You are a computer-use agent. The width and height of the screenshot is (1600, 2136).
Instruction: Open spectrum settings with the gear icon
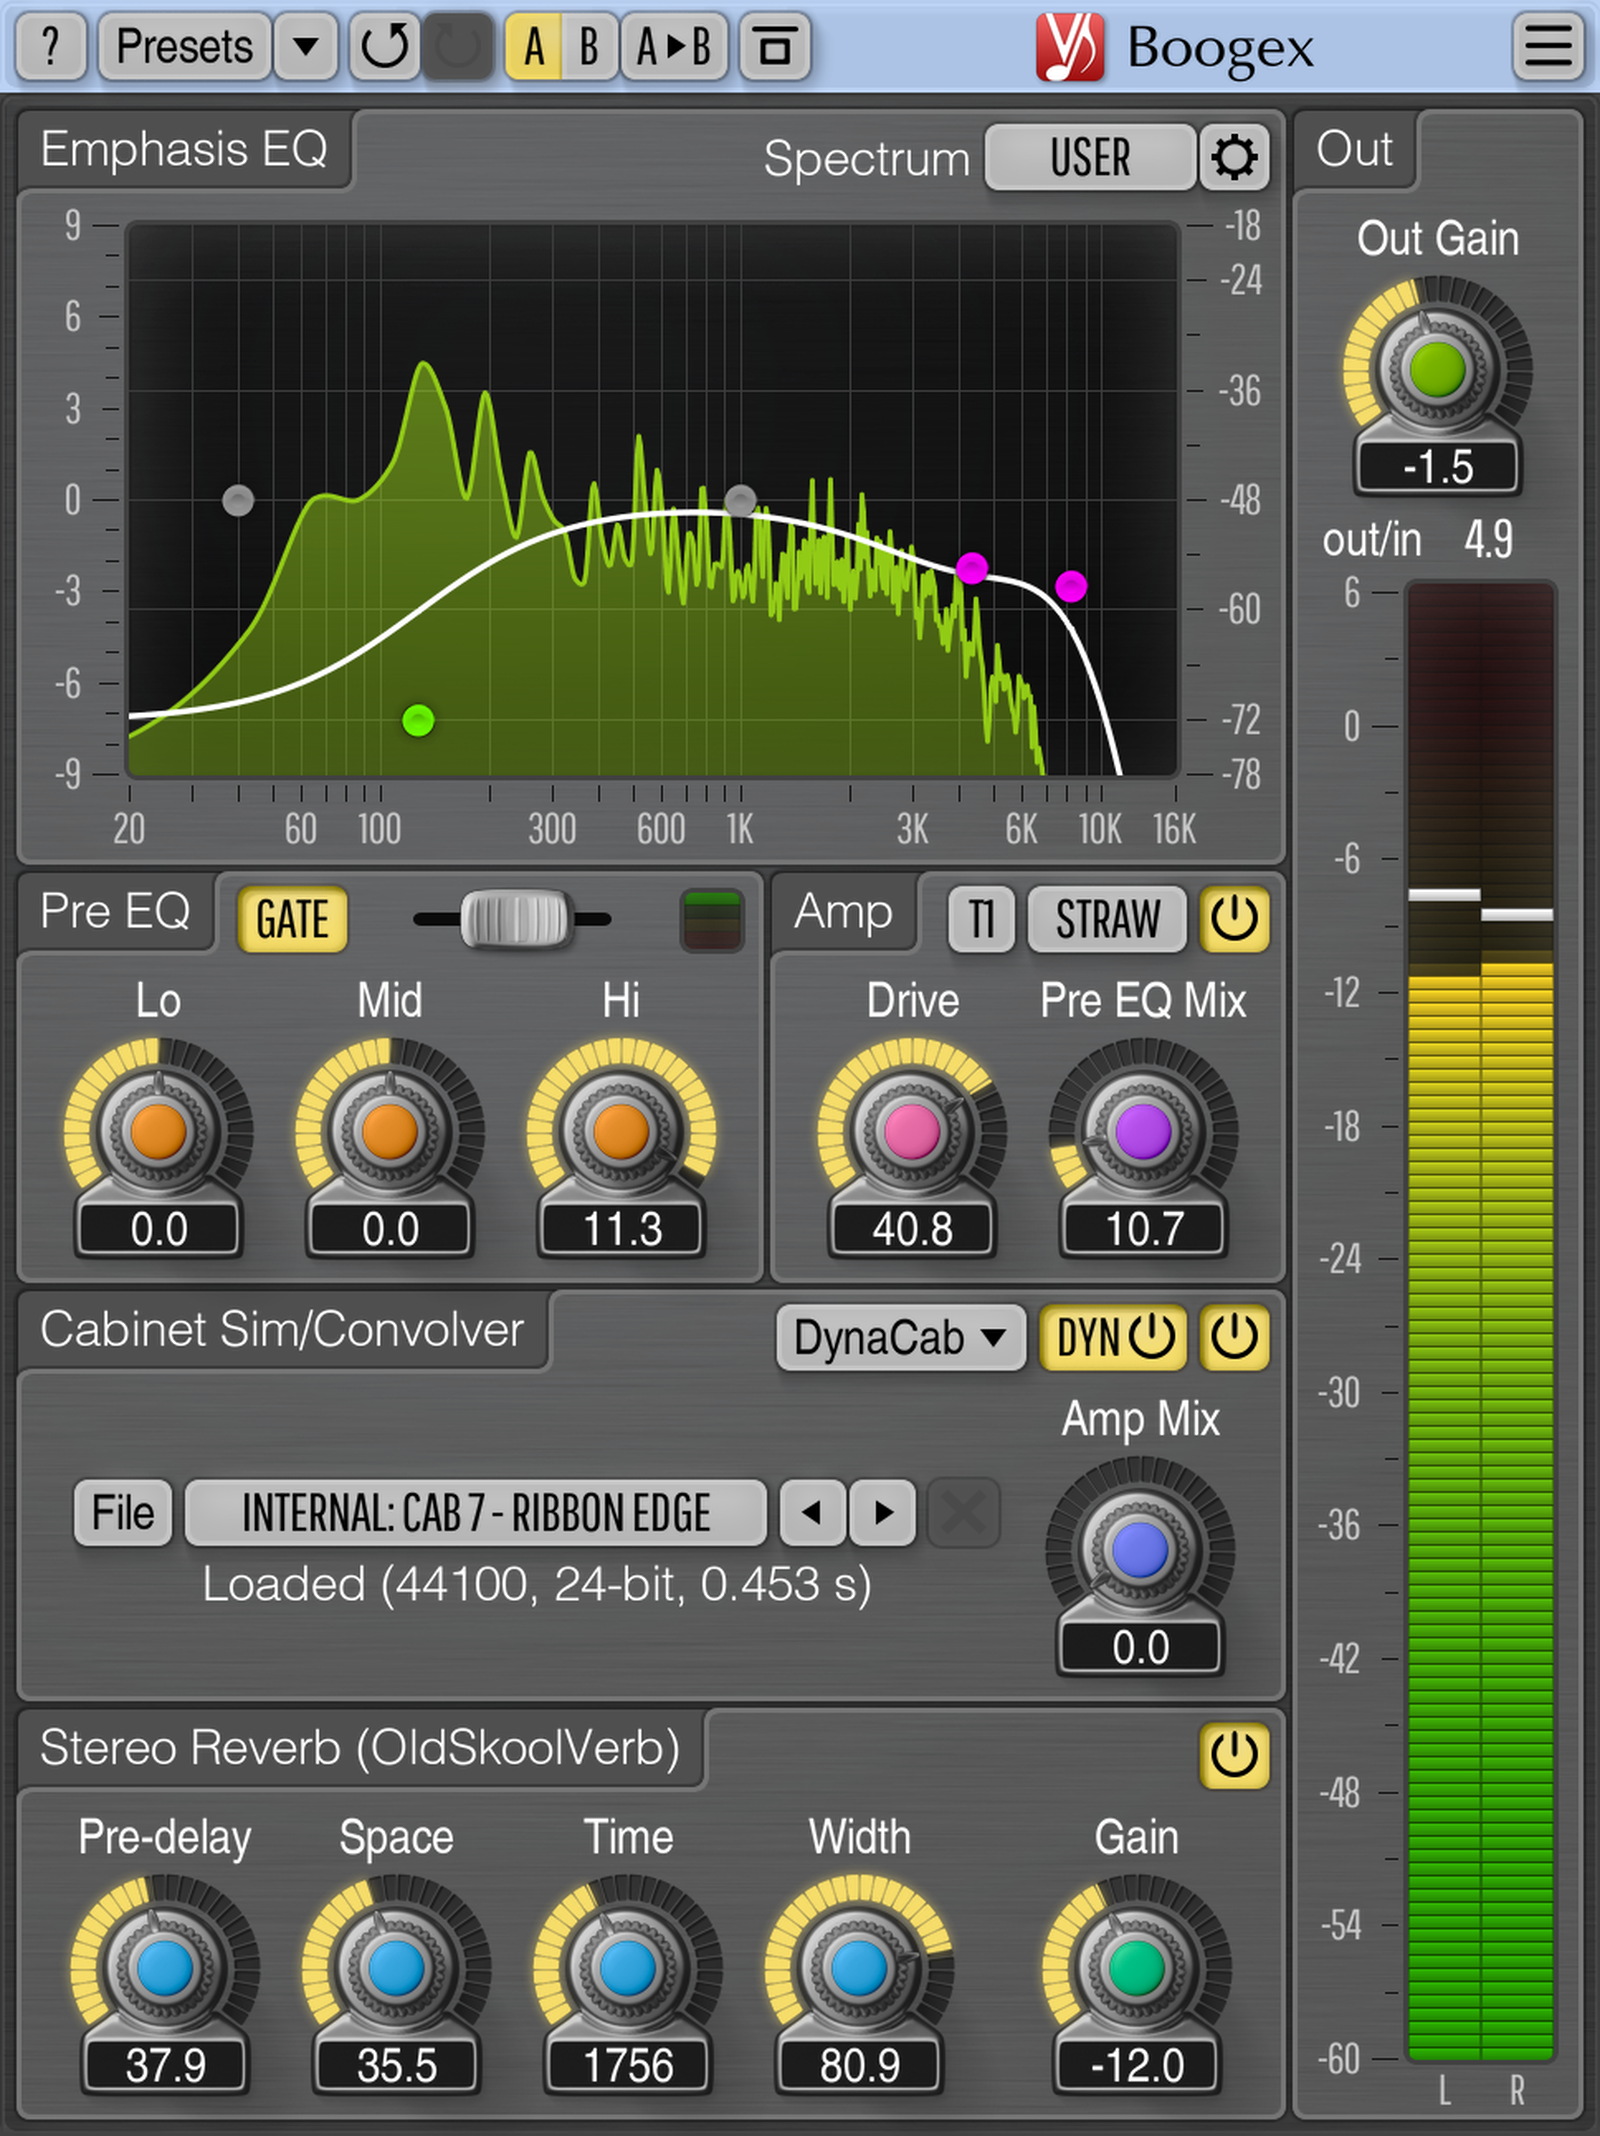point(1233,158)
